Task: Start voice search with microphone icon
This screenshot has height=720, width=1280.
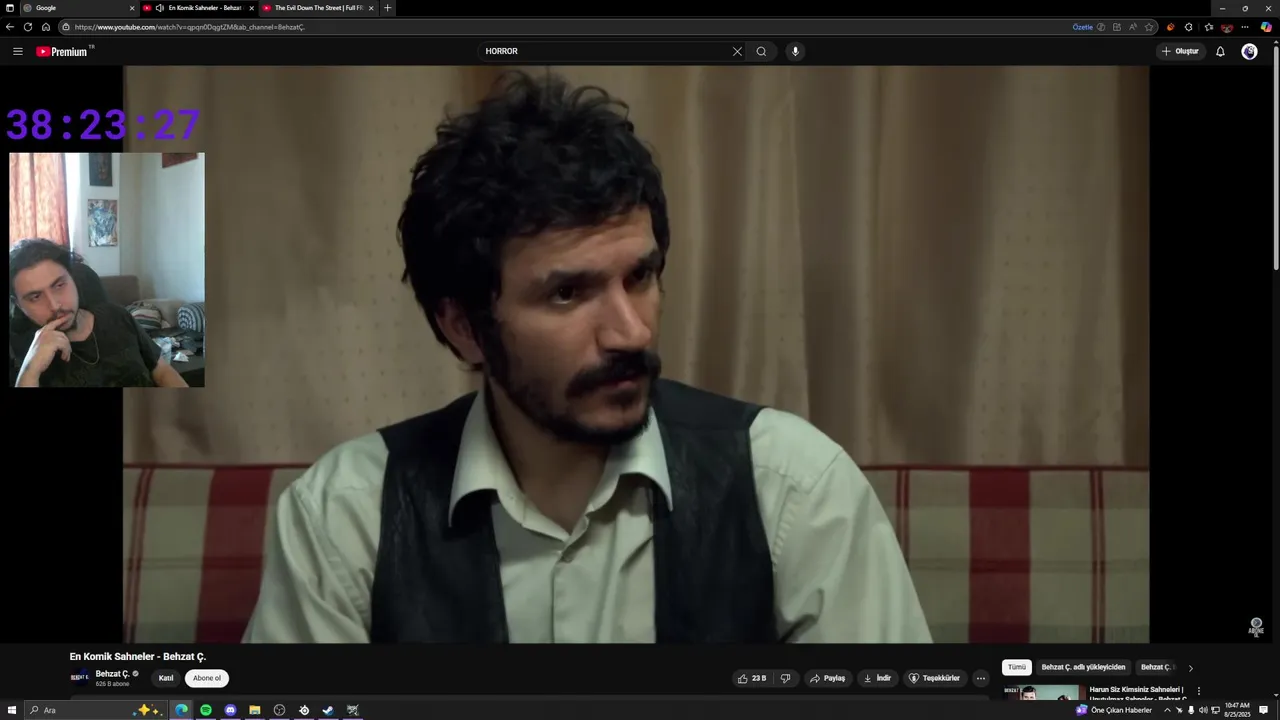Action: click(x=795, y=51)
